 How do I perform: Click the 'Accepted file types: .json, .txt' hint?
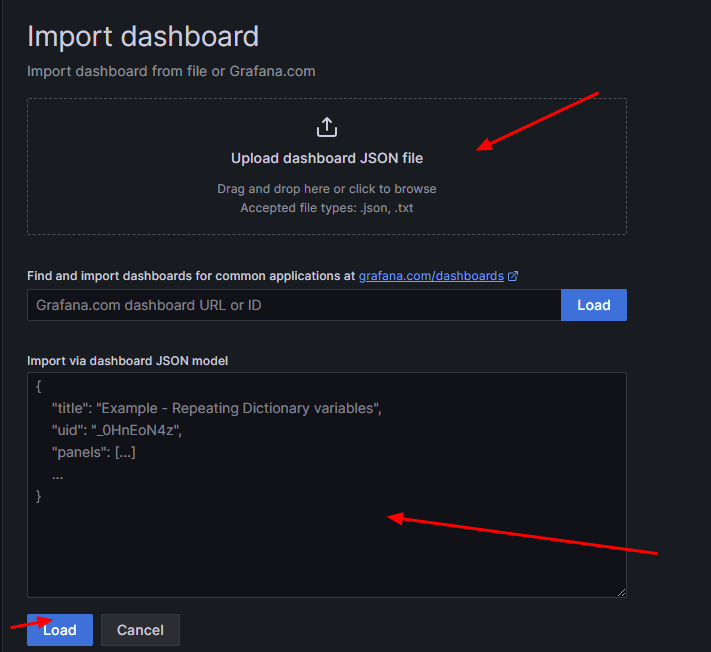pos(327,208)
